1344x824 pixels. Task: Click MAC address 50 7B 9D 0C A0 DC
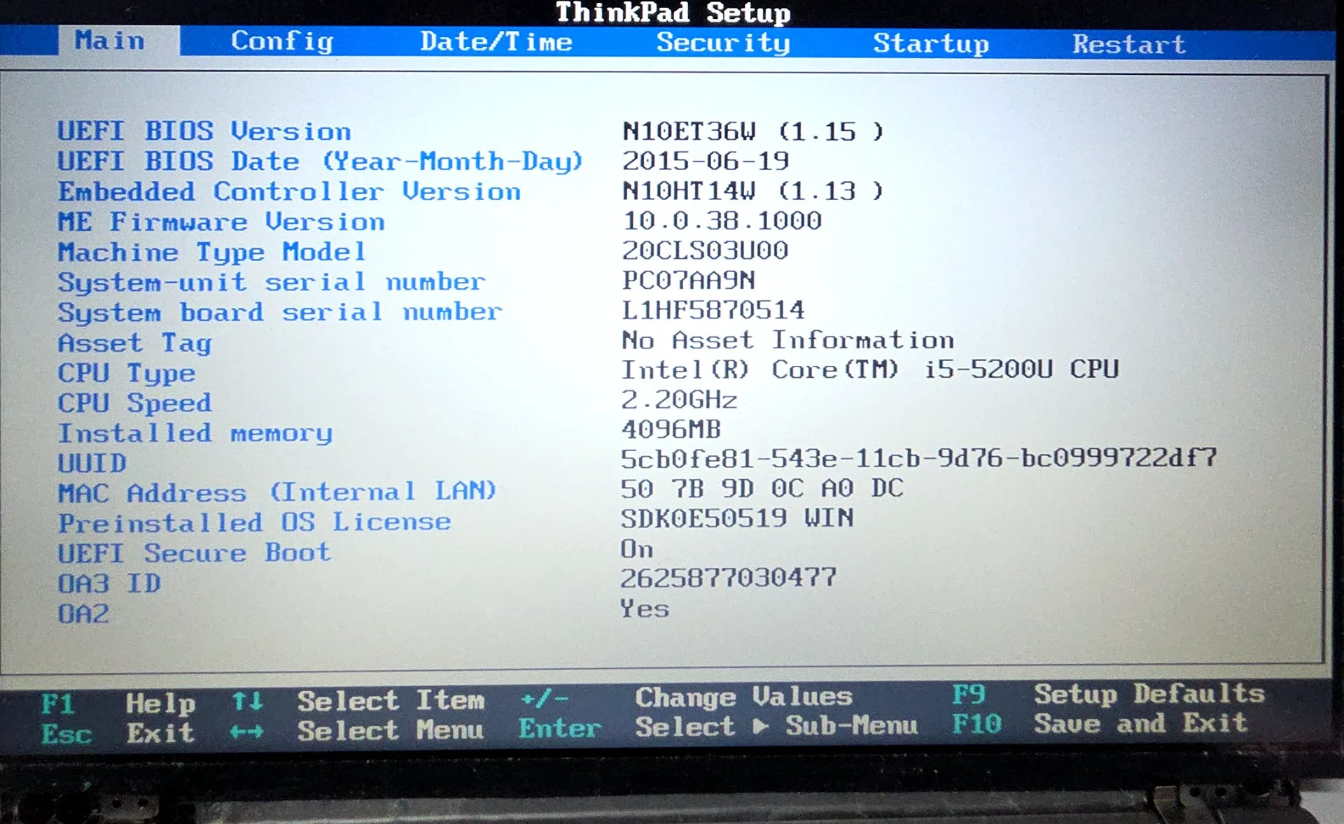[x=762, y=488]
